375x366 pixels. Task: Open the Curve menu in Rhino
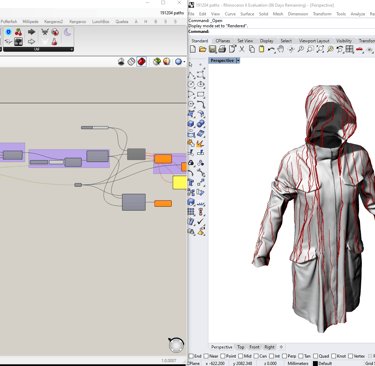[230, 14]
